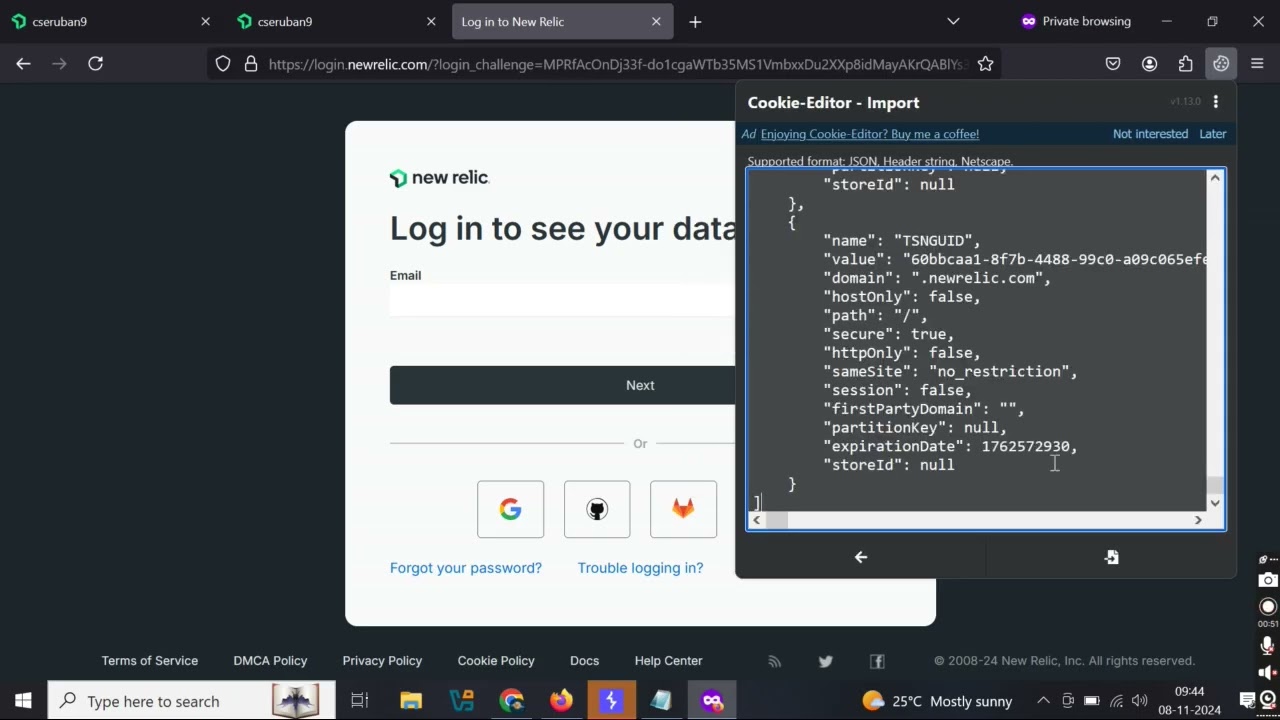Open the Help Center footer link
This screenshot has height=720, width=1280.
[668, 661]
